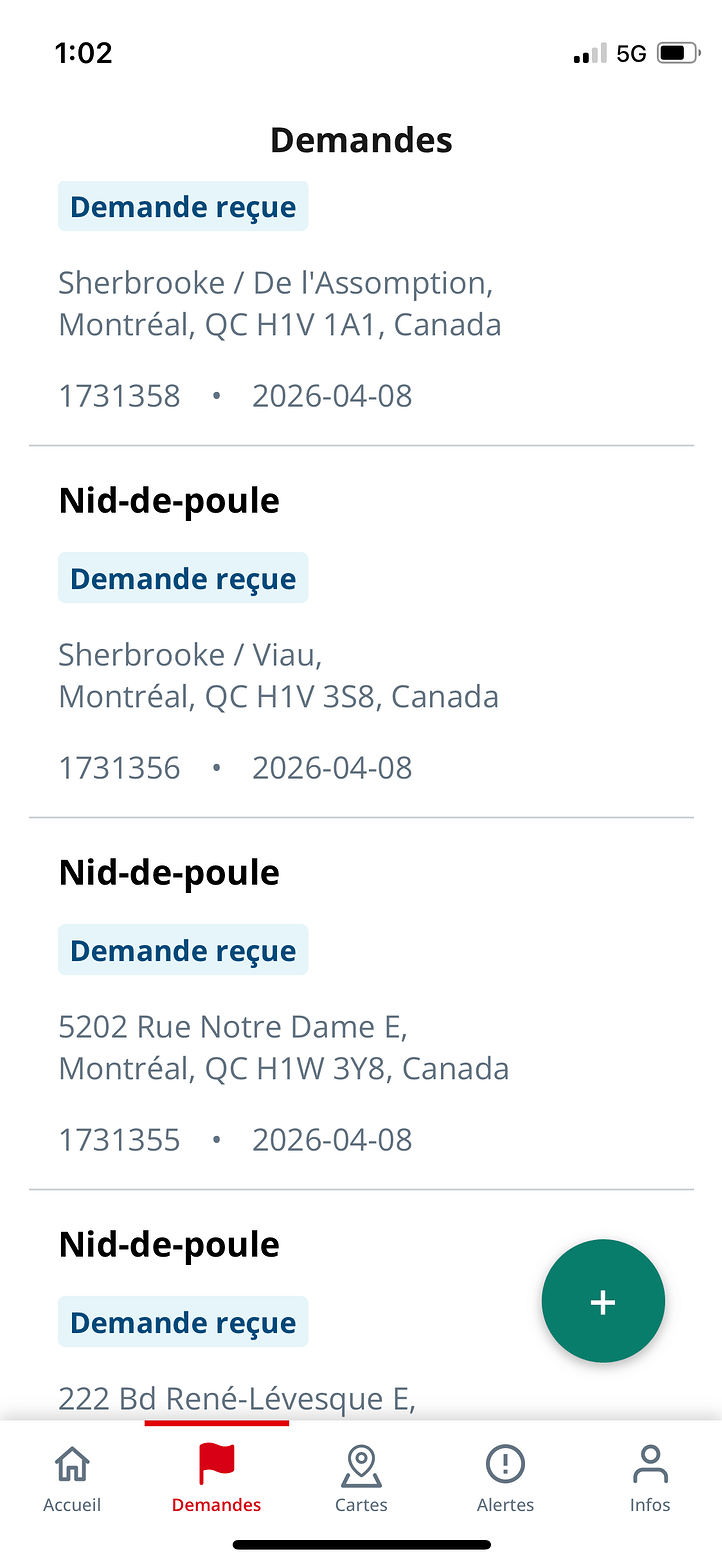Viewport: 722px width, 1565px height.
Task: Tap the Accueil house icon
Action: (72, 1464)
